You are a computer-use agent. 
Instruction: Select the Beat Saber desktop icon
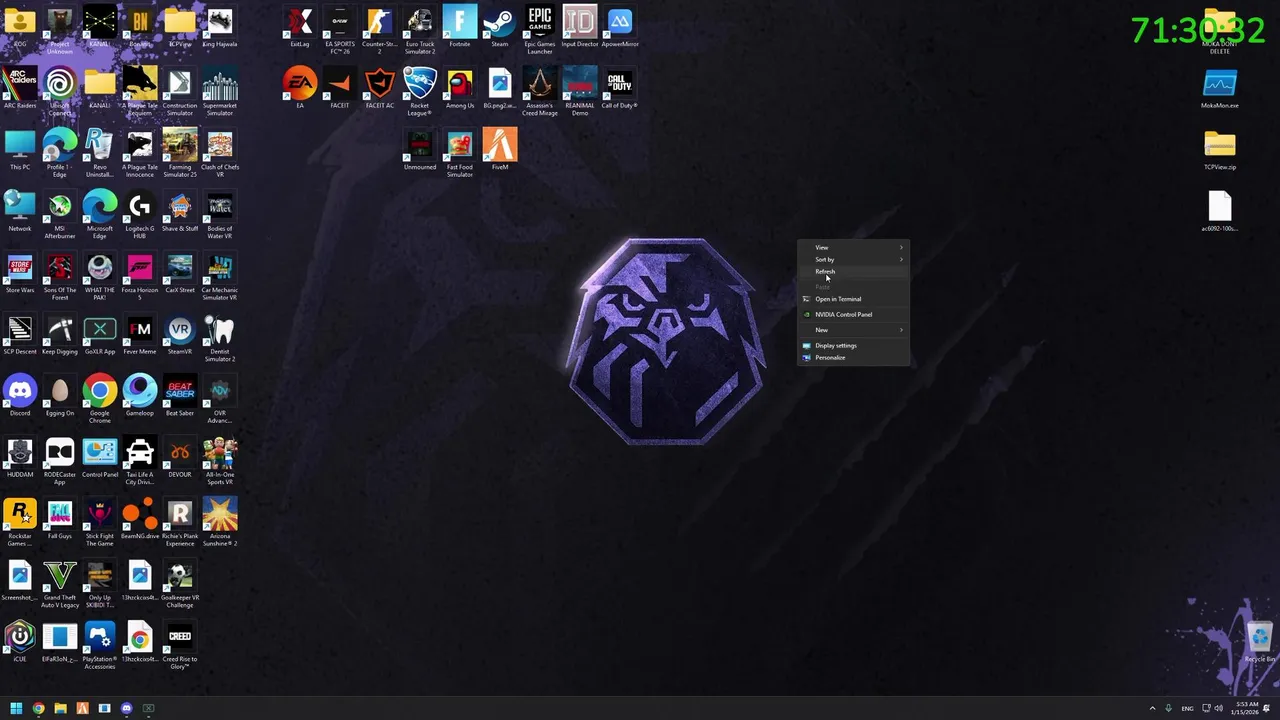pos(180,396)
